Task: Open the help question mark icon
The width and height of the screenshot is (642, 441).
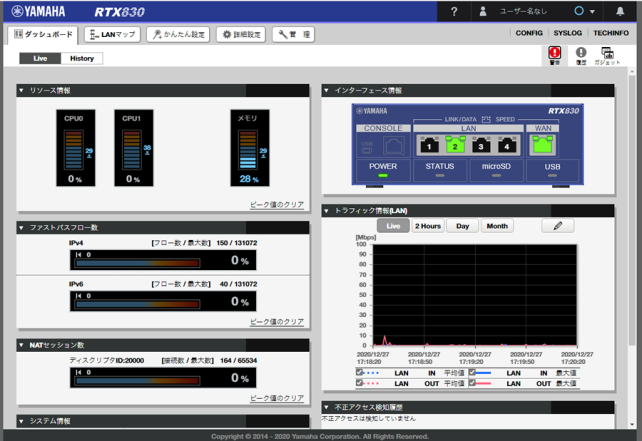Action: pyautogui.click(x=454, y=11)
